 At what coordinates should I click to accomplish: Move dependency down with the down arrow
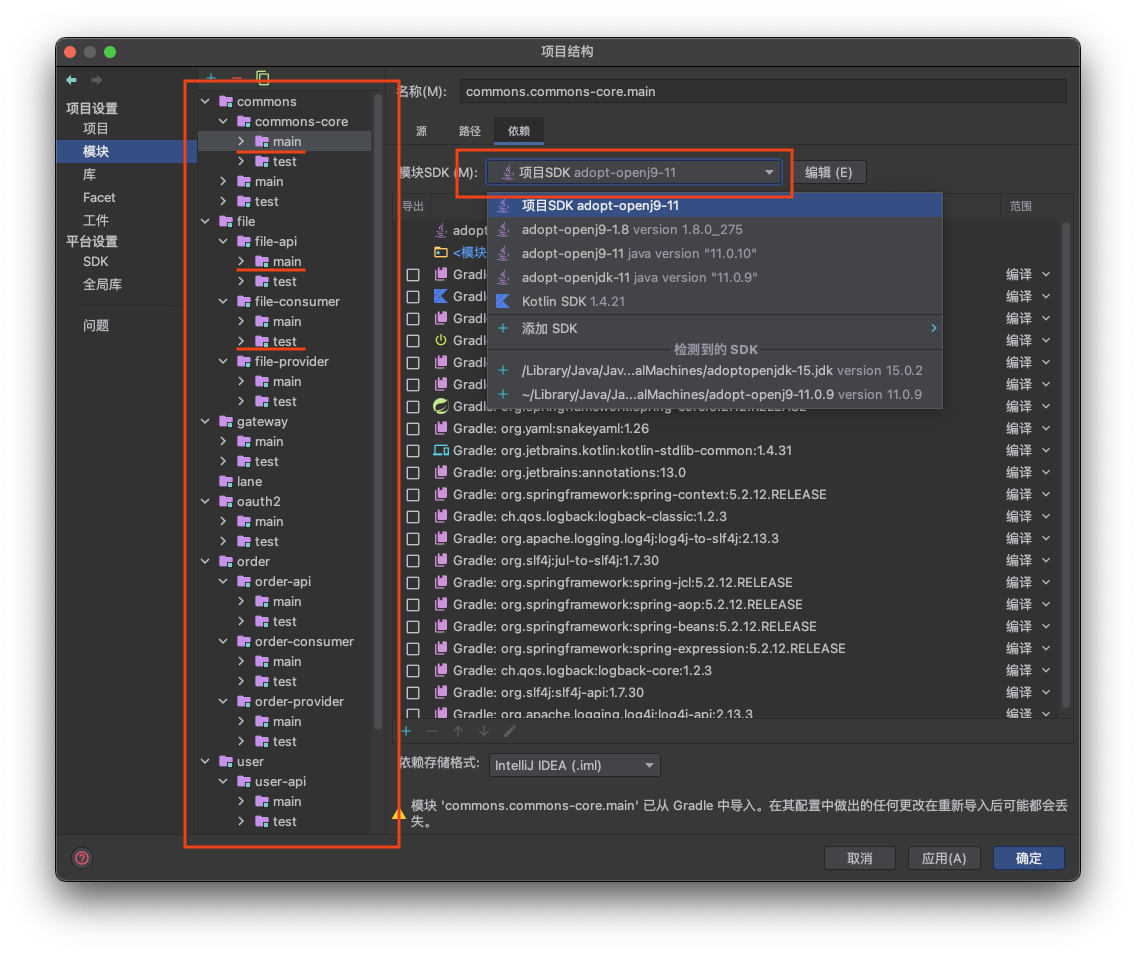coord(484,731)
